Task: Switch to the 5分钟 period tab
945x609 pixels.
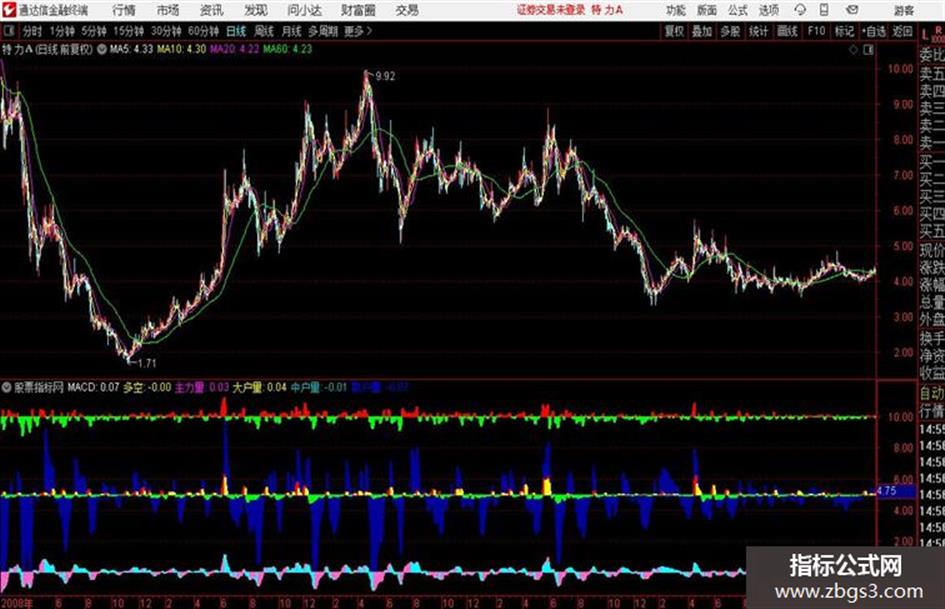Action: point(94,31)
